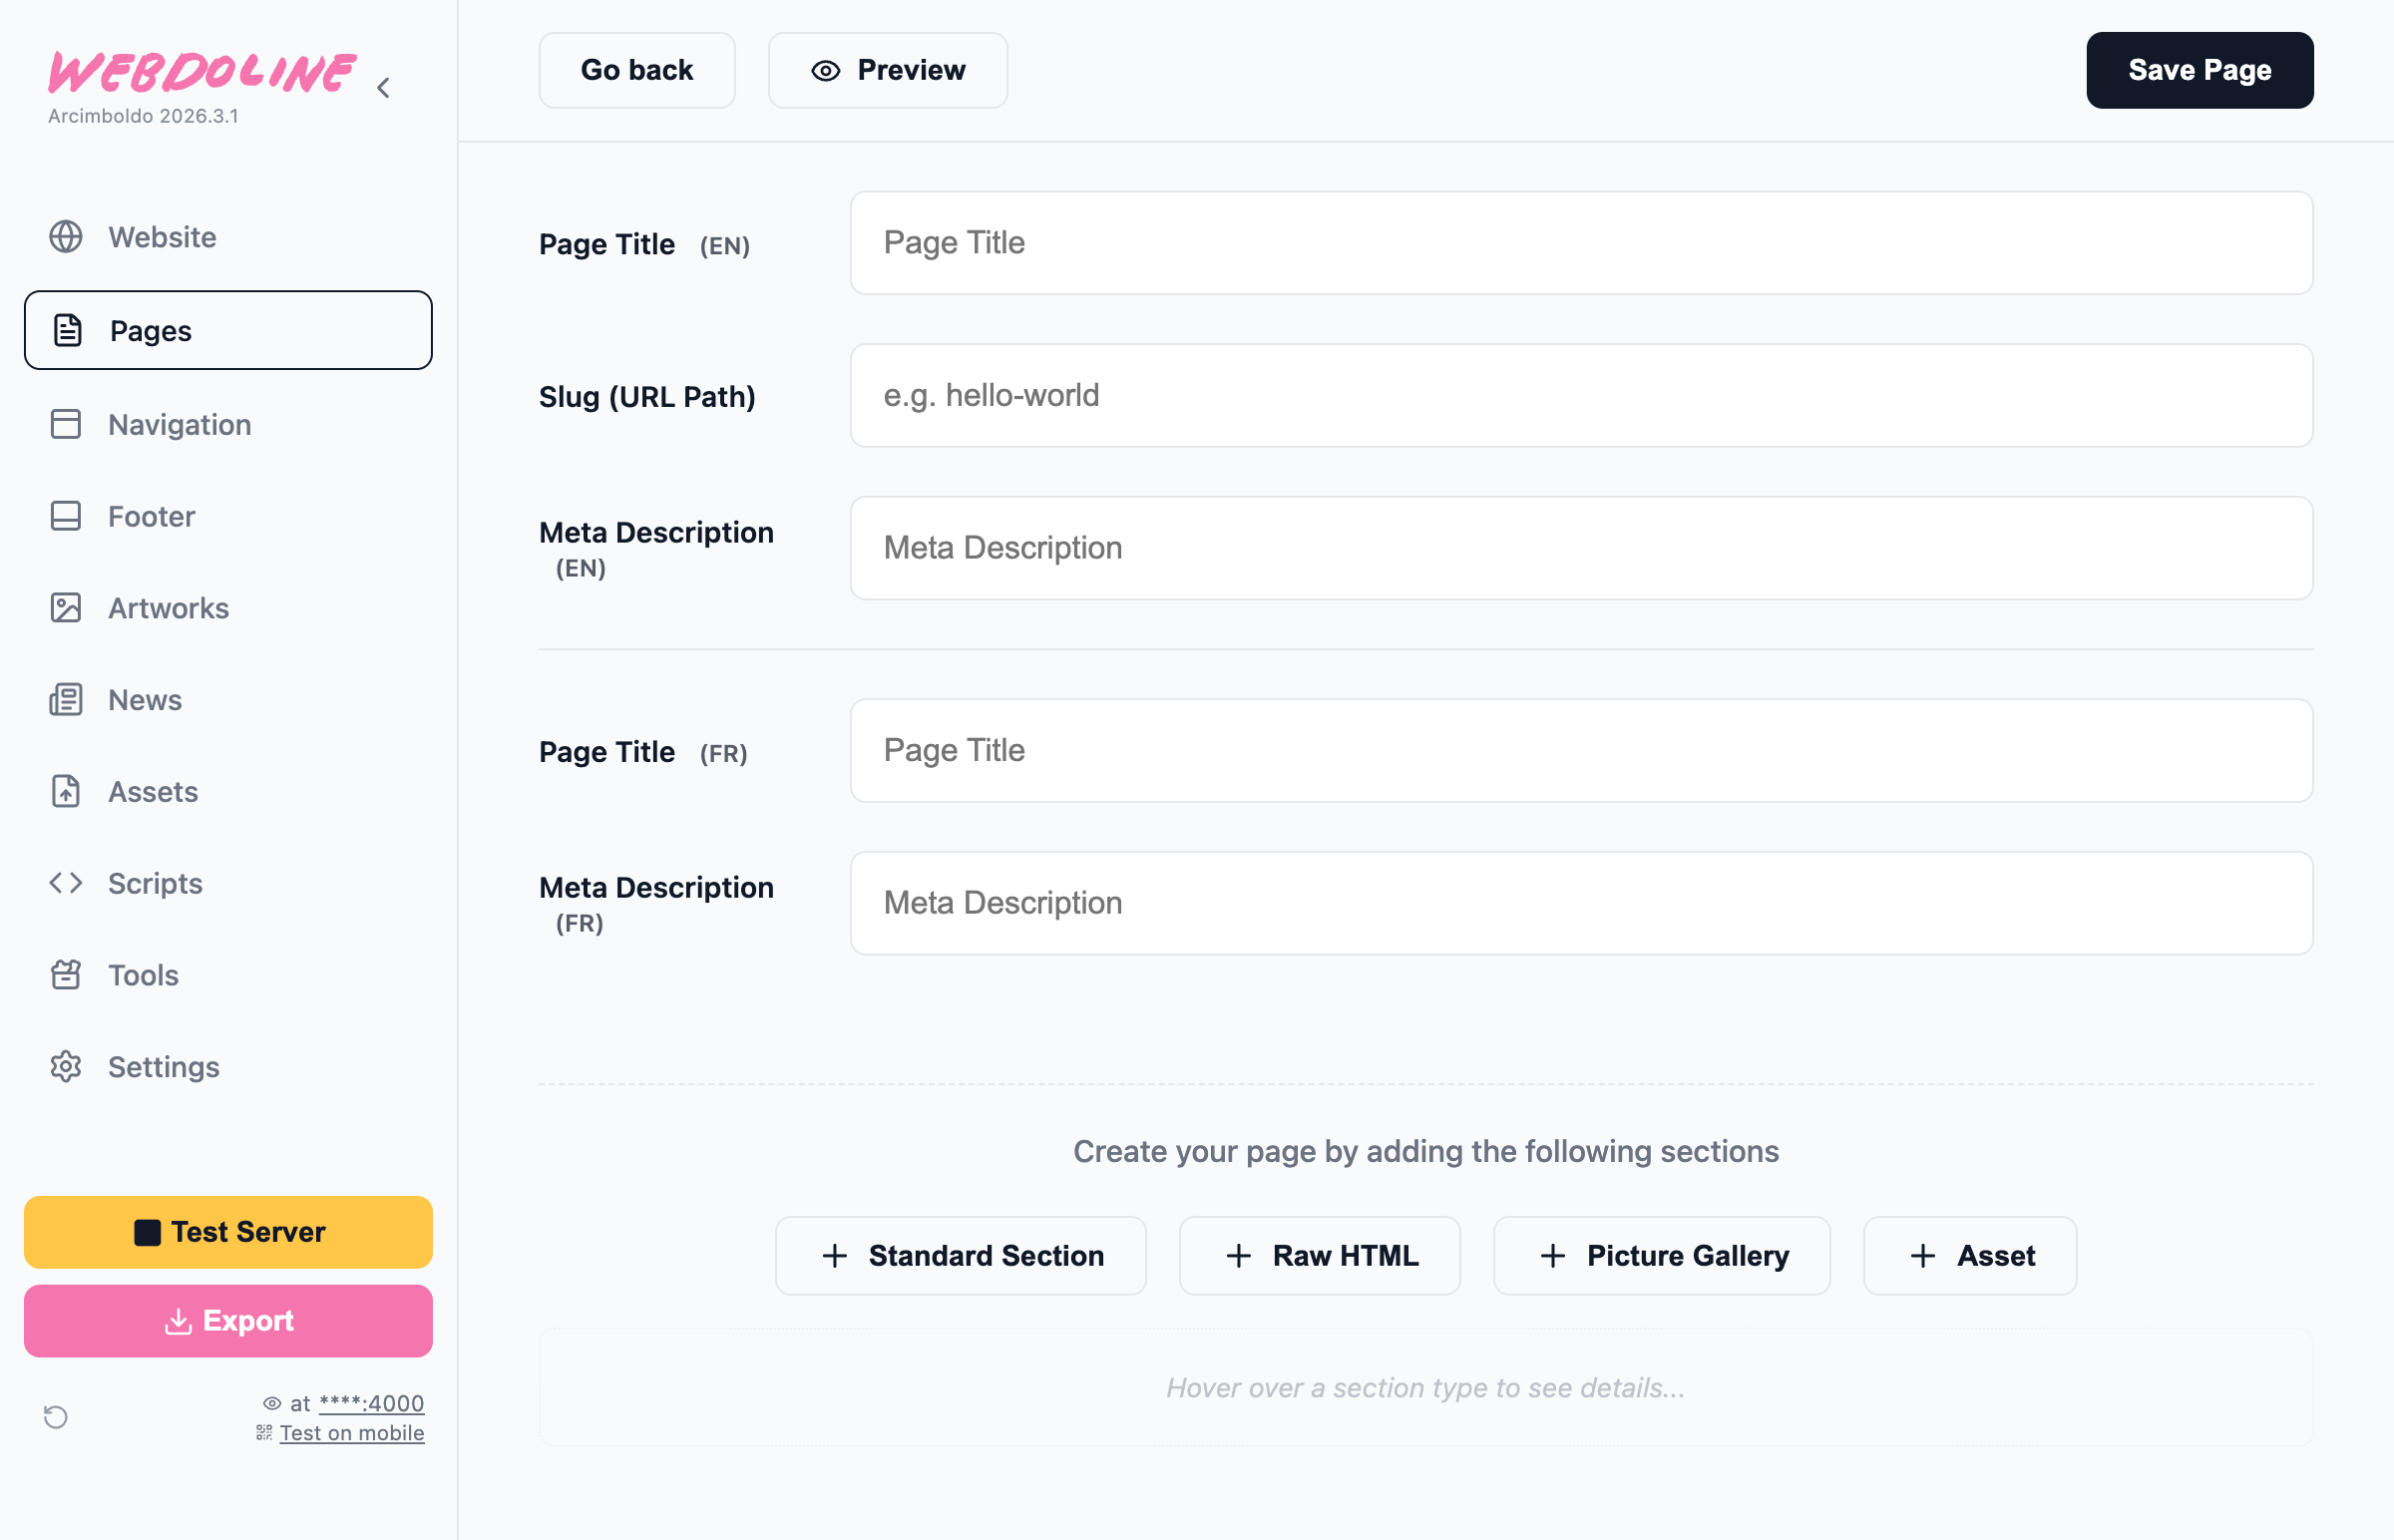Add a Picture Gallery section
Viewport: 2394px width, 1540px height.
tap(1661, 1255)
